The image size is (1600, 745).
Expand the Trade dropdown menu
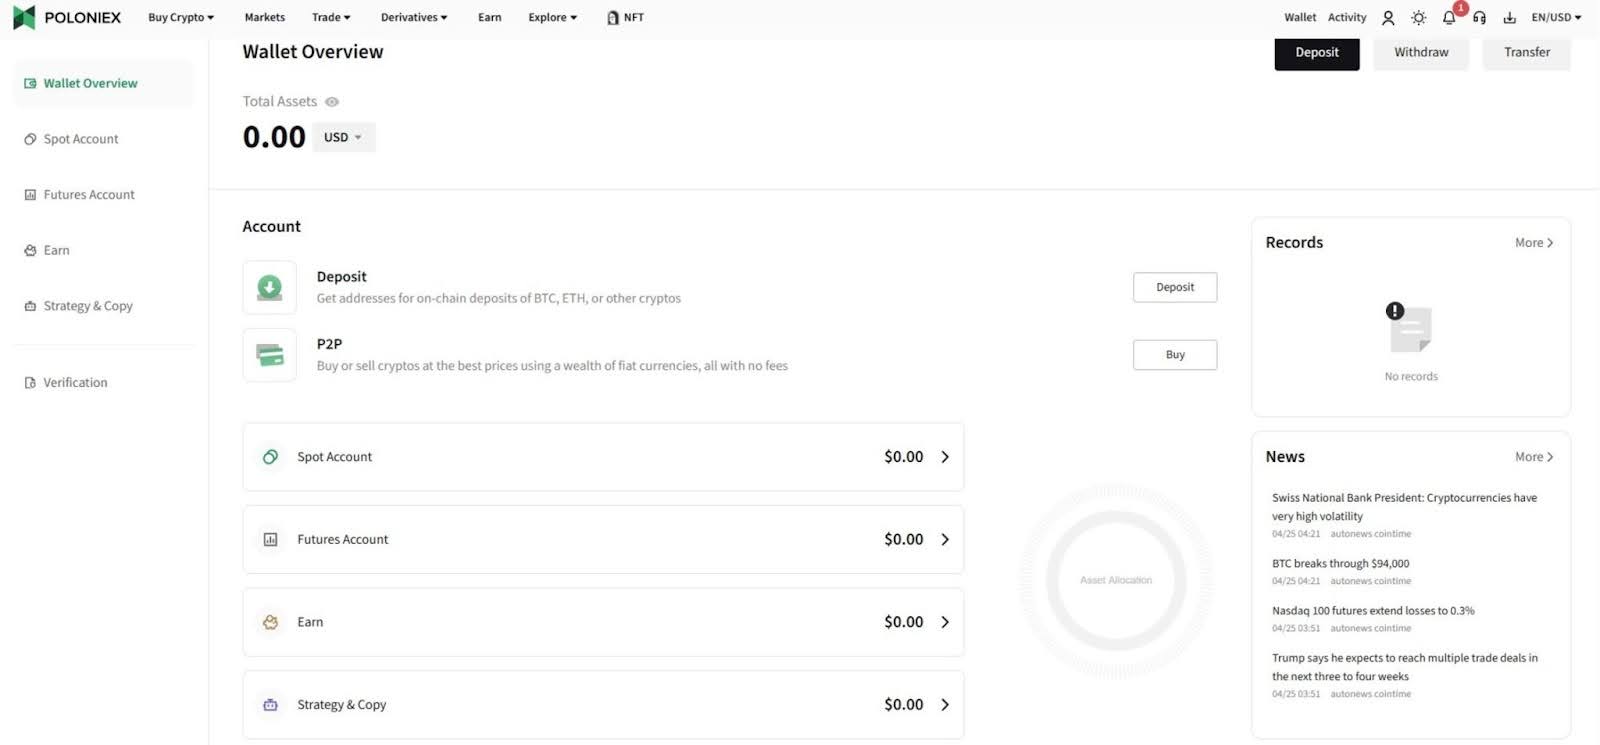click(x=331, y=18)
